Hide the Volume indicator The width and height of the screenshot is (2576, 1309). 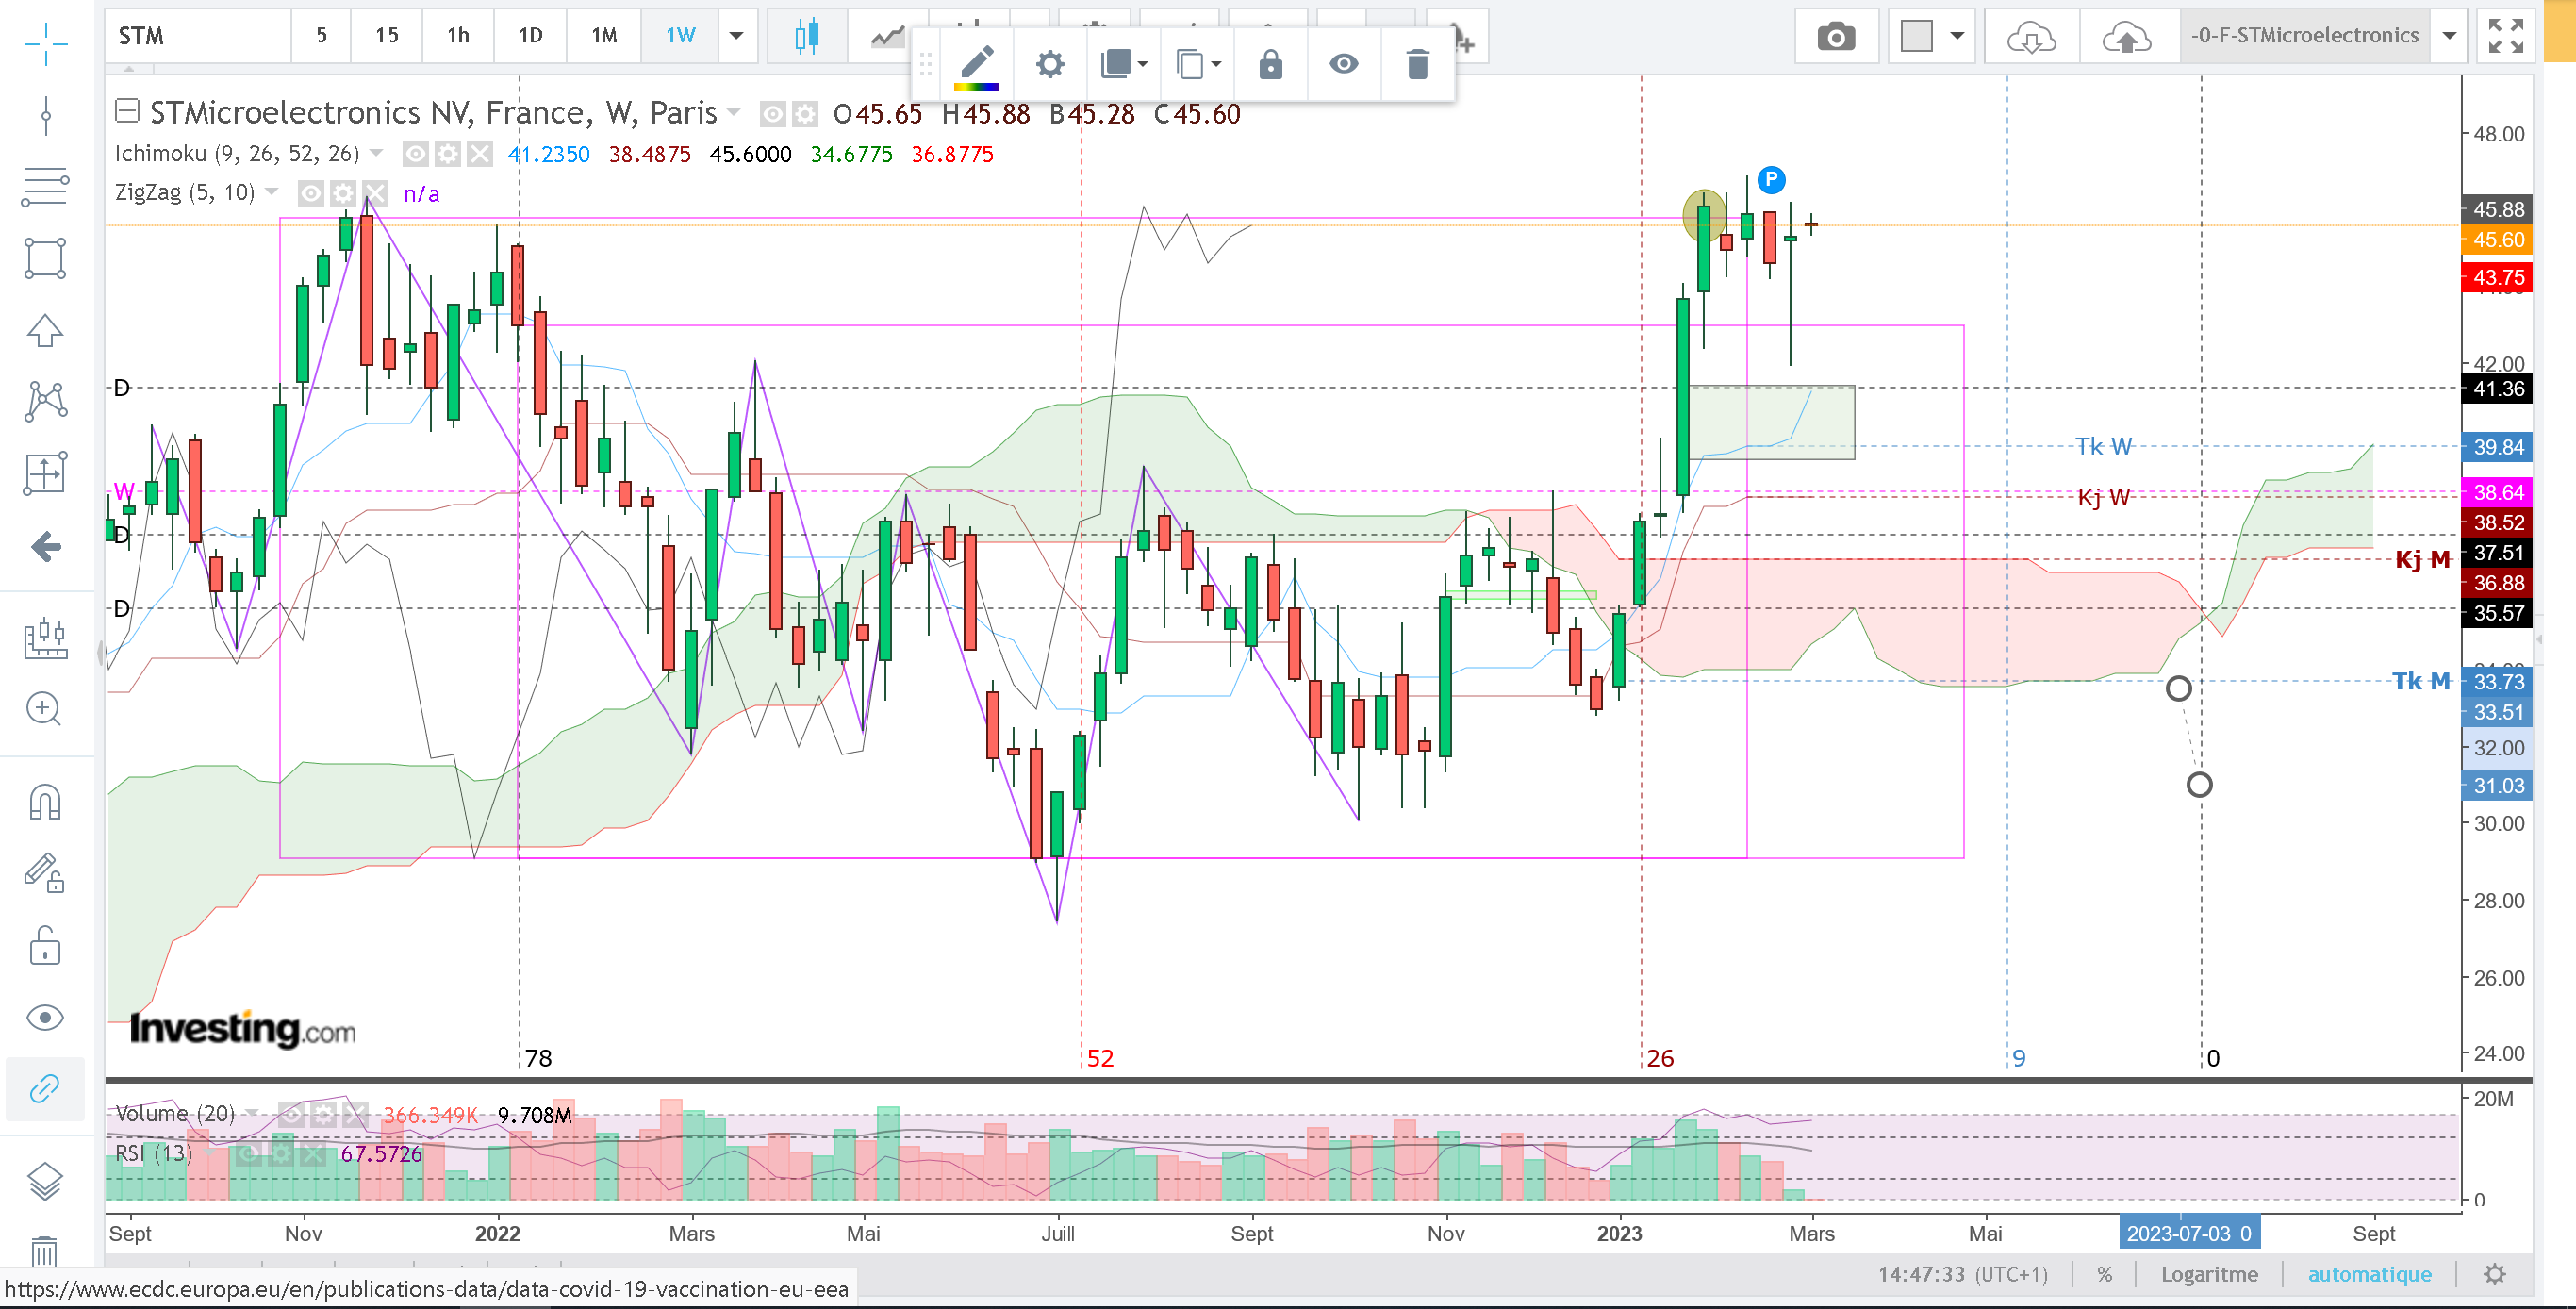click(291, 1114)
